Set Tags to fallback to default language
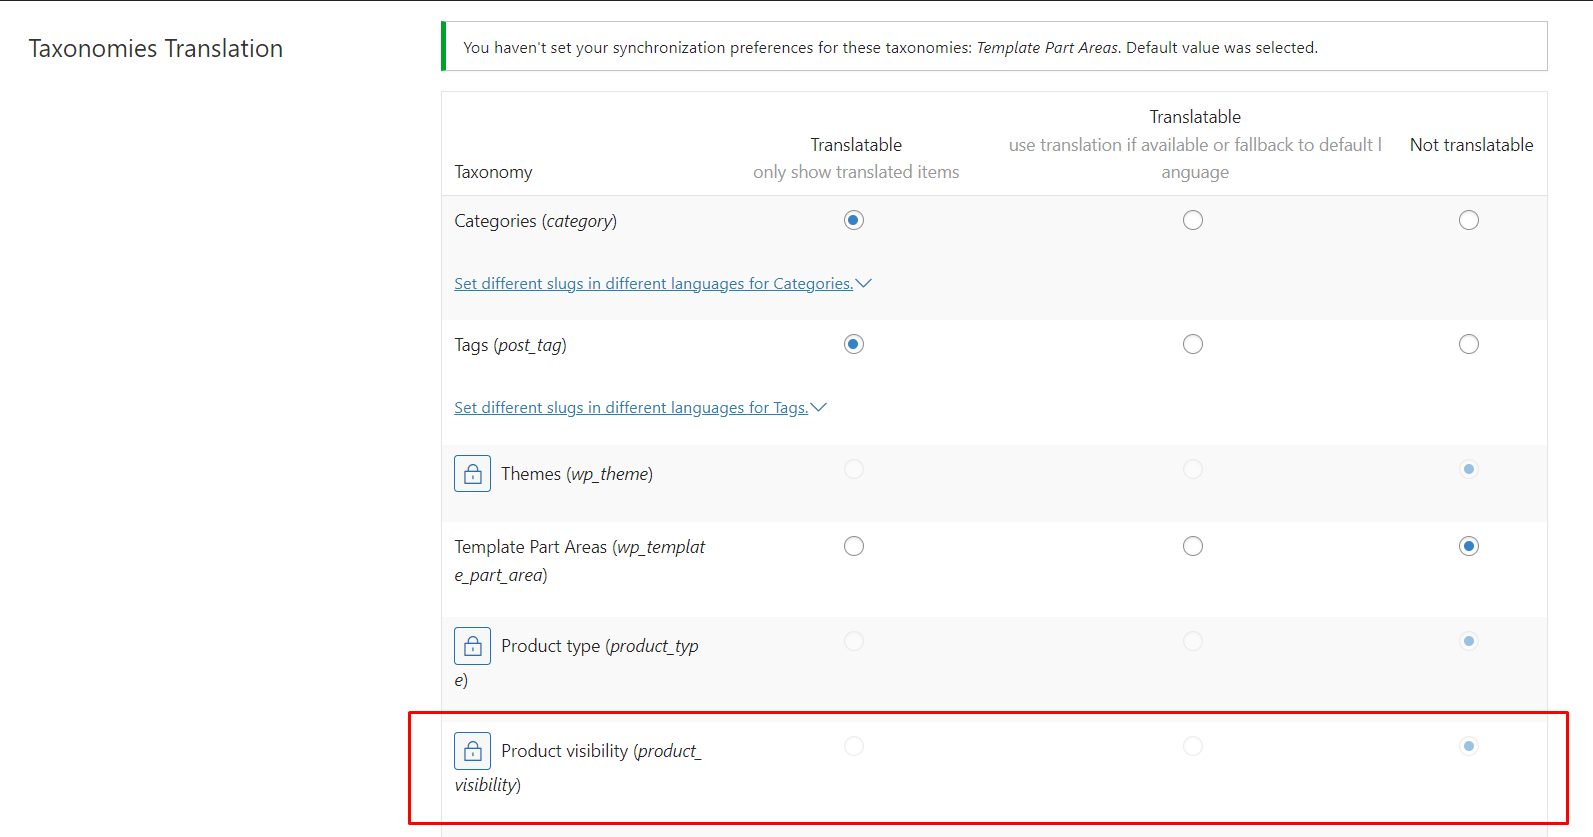 click(x=1193, y=344)
